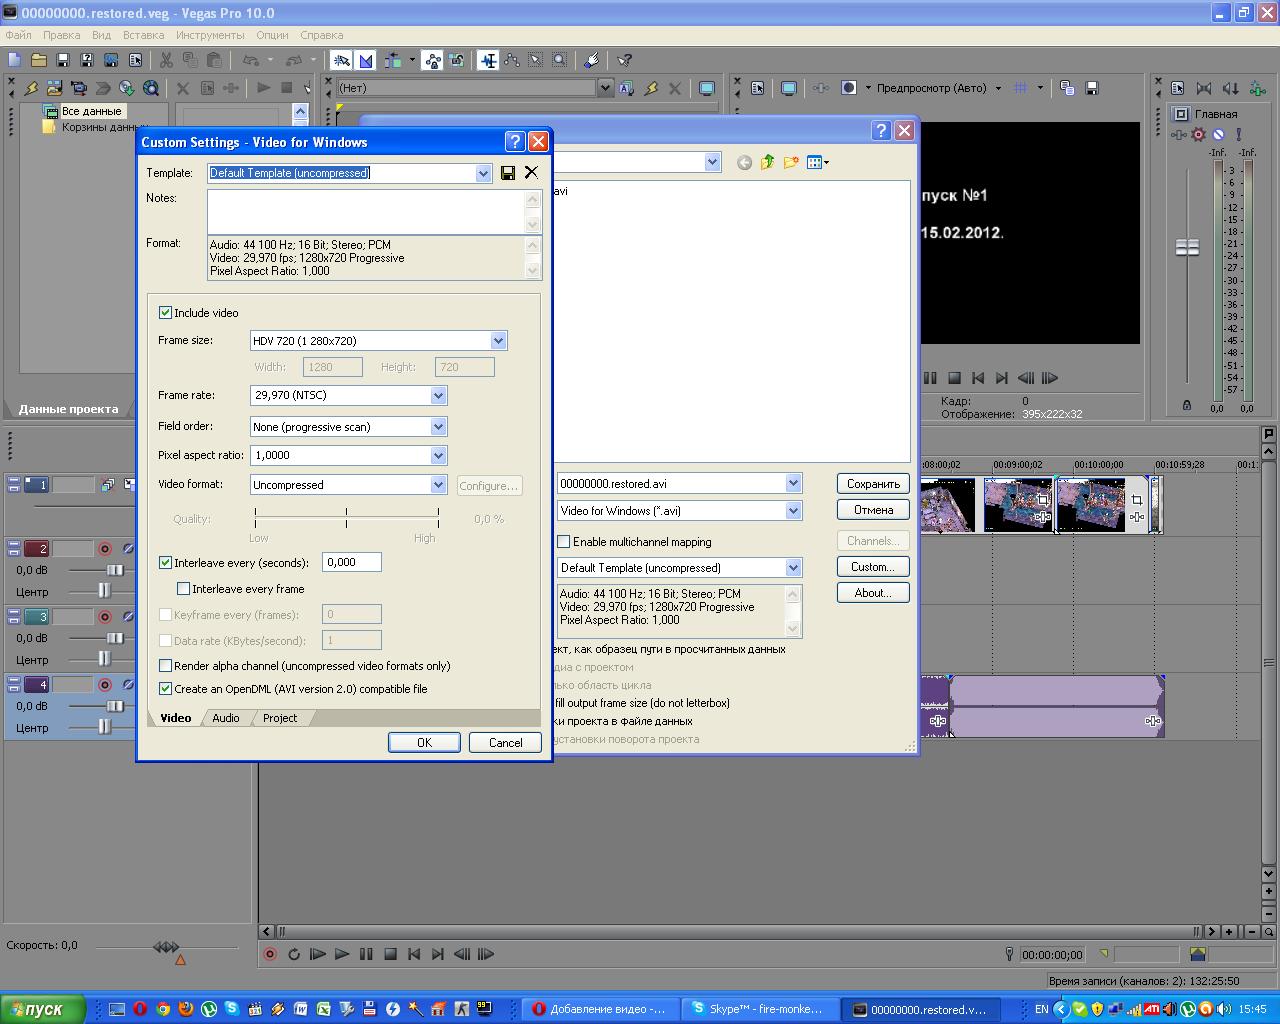Switch to the Project tab
This screenshot has width=1280, height=1024.
coord(280,718)
